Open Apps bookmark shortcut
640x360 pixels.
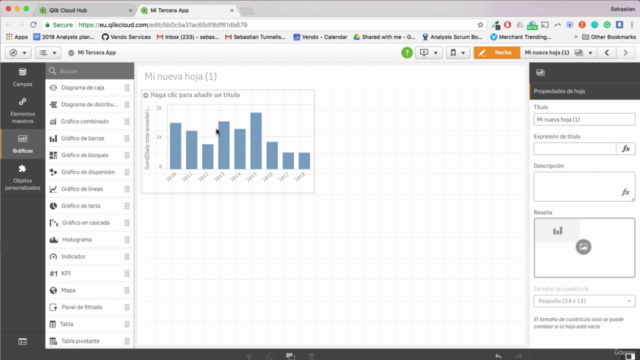coord(17,37)
